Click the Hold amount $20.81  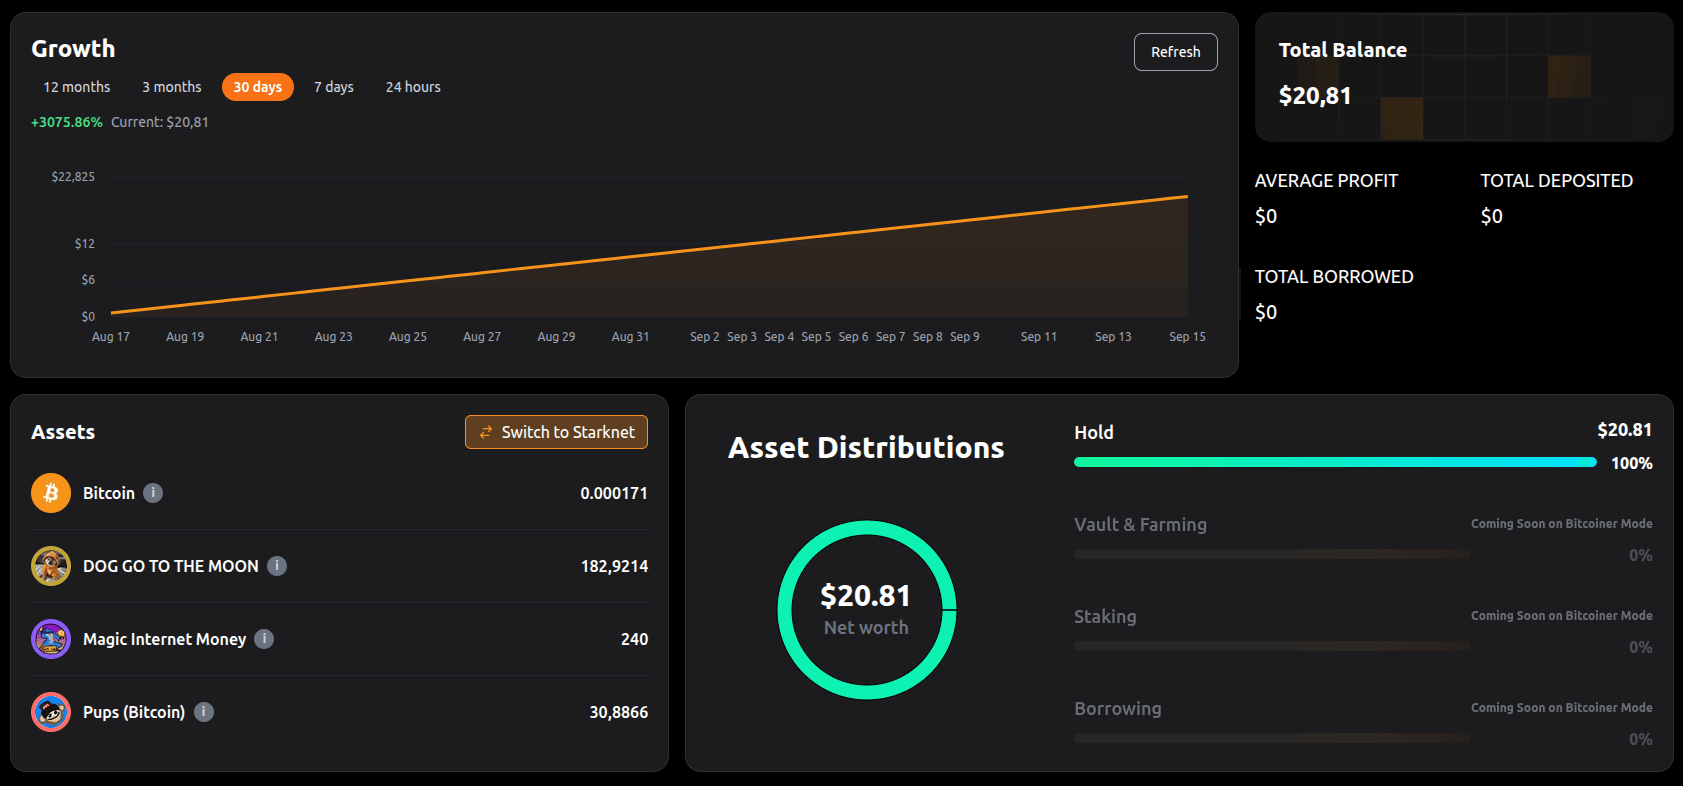[1624, 430]
